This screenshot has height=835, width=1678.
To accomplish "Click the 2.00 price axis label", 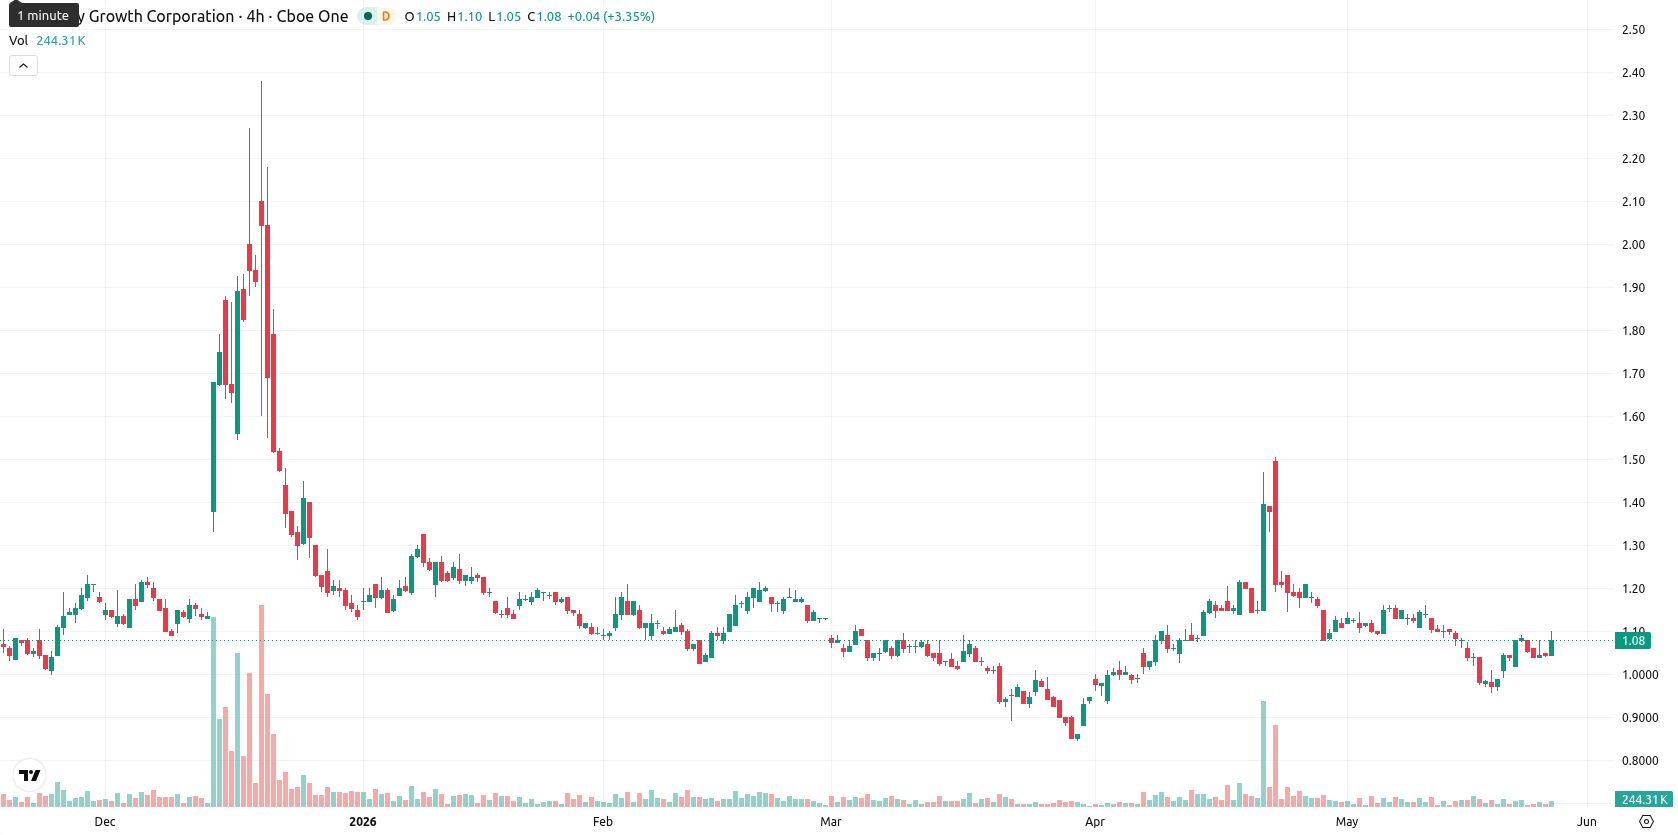I will tap(1633, 245).
